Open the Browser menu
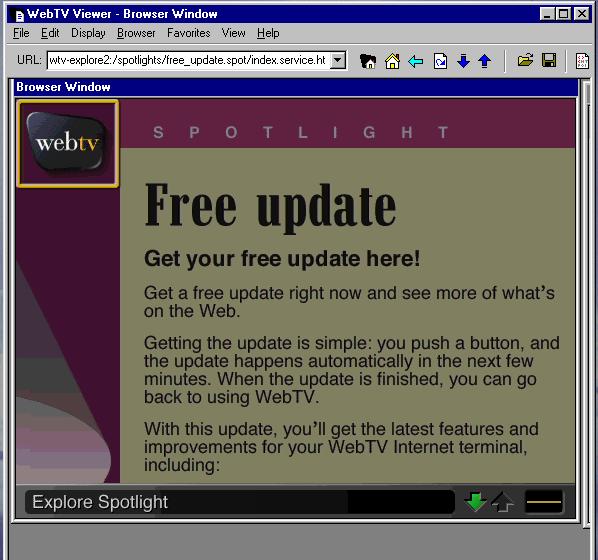 [136, 33]
